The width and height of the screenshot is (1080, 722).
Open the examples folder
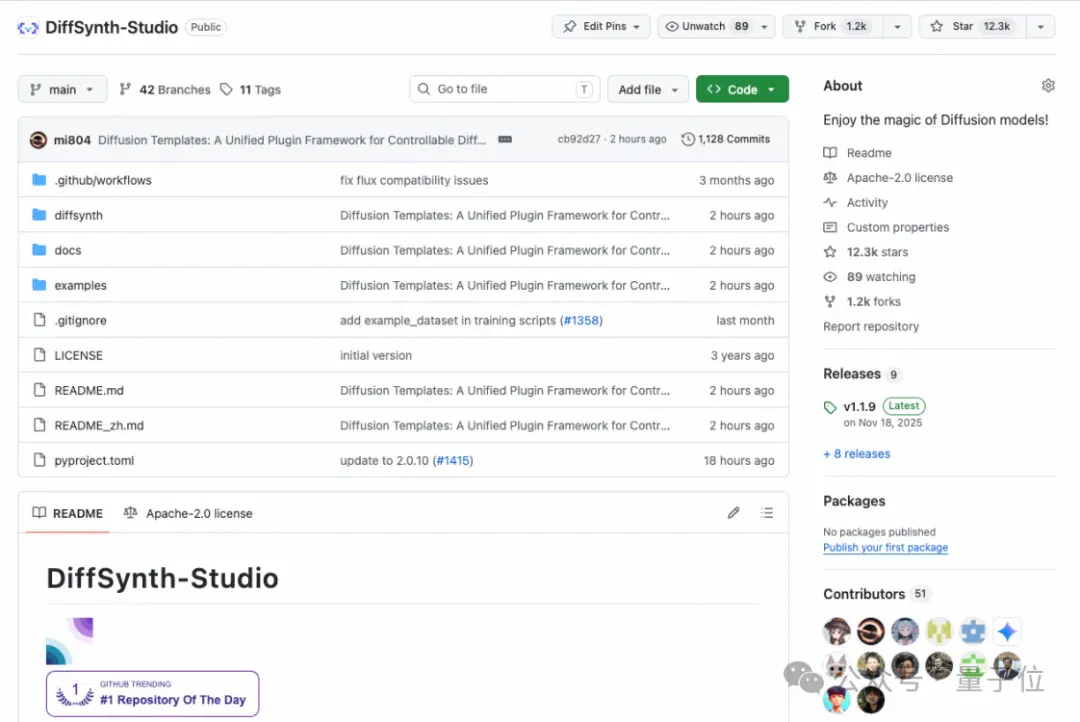81,285
